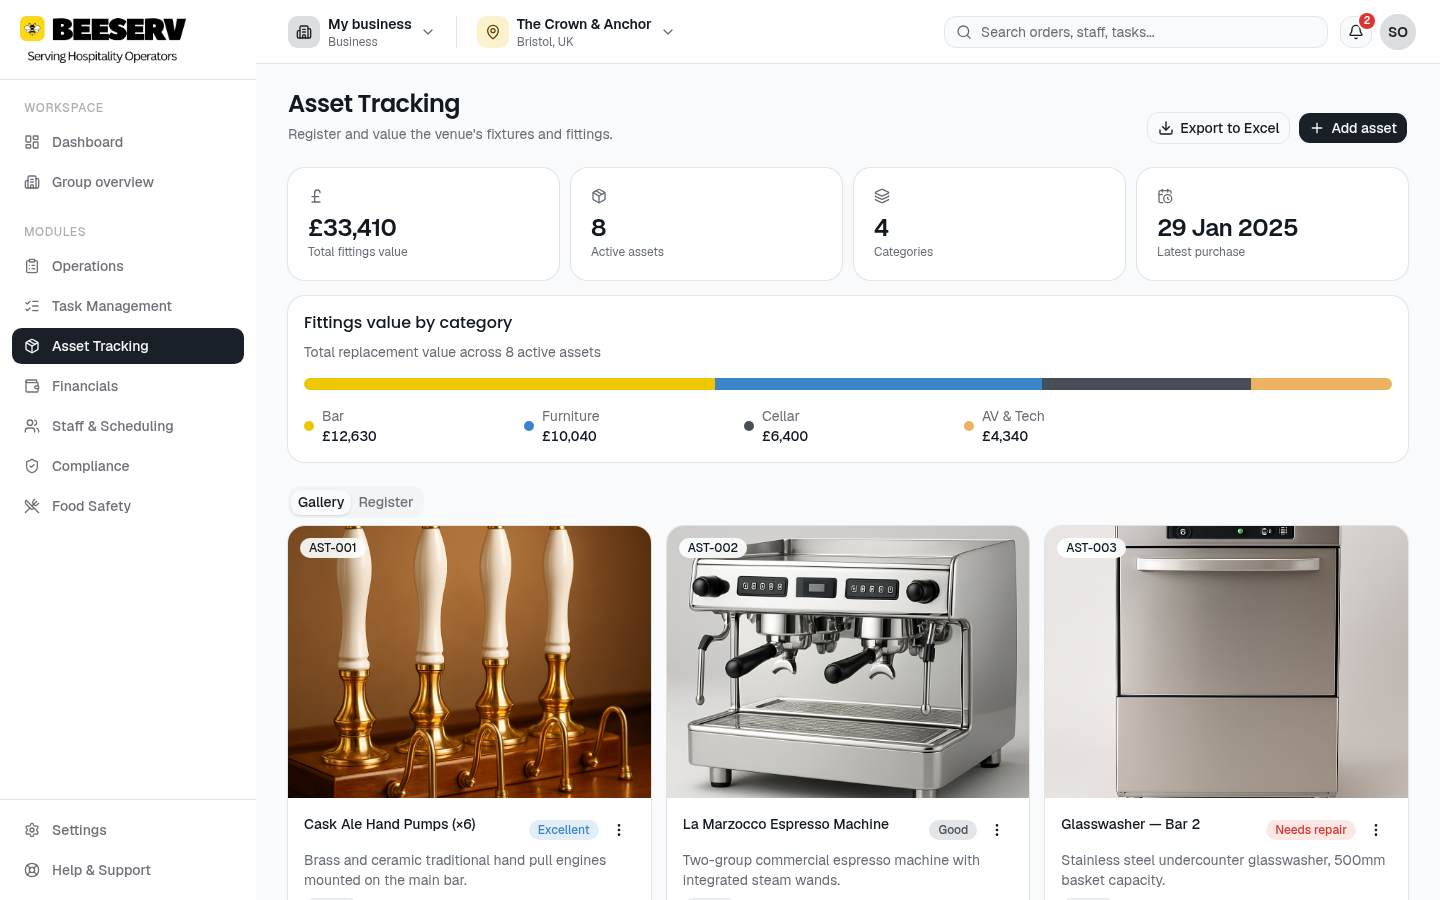Switch to the Register view tab
The width and height of the screenshot is (1440, 900).
386,502
